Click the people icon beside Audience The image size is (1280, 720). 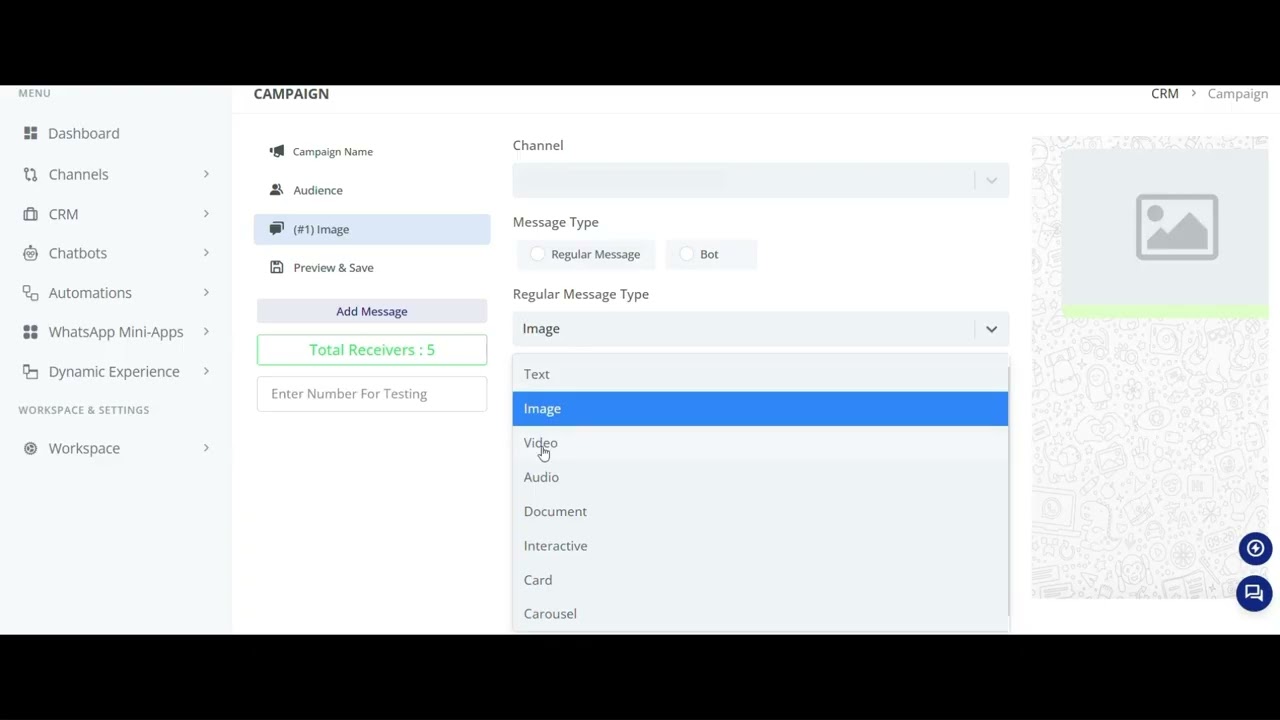click(277, 190)
